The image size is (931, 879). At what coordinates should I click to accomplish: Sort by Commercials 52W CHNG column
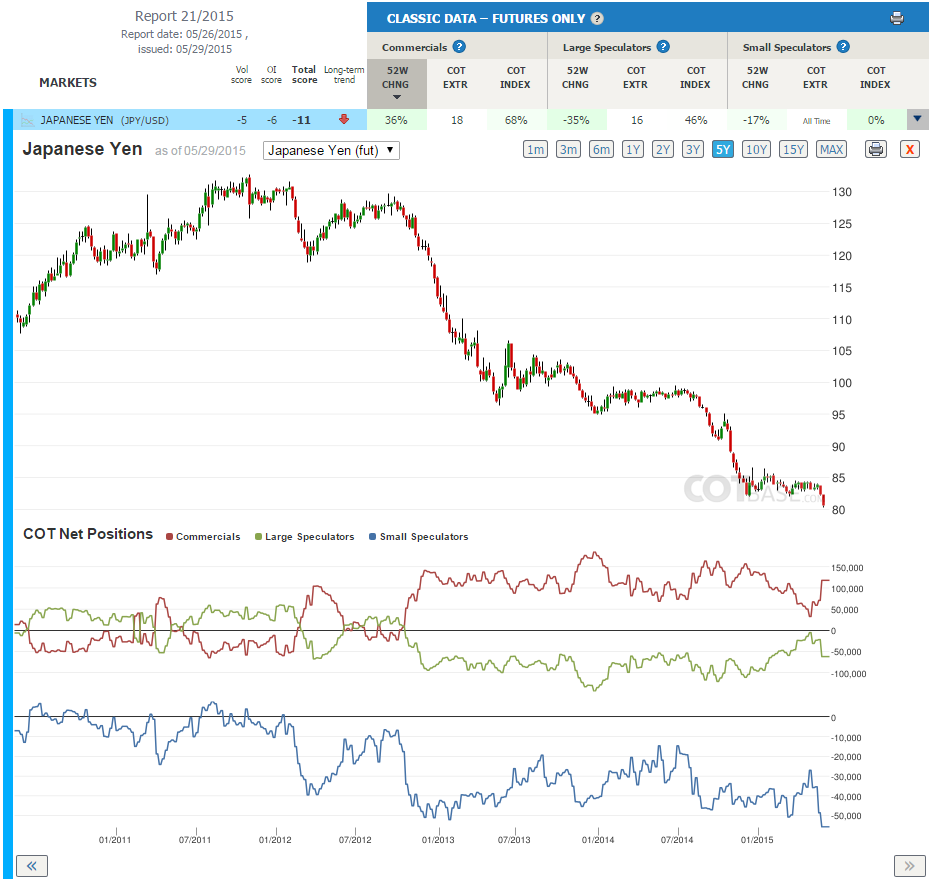point(397,83)
